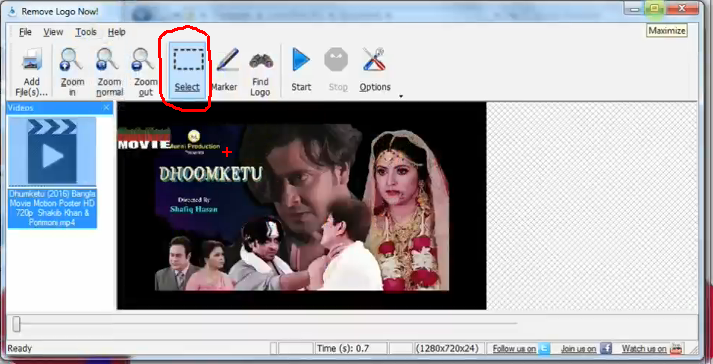The image size is (713, 364).
Task: Zoom out of the video preview
Action: pos(145,72)
